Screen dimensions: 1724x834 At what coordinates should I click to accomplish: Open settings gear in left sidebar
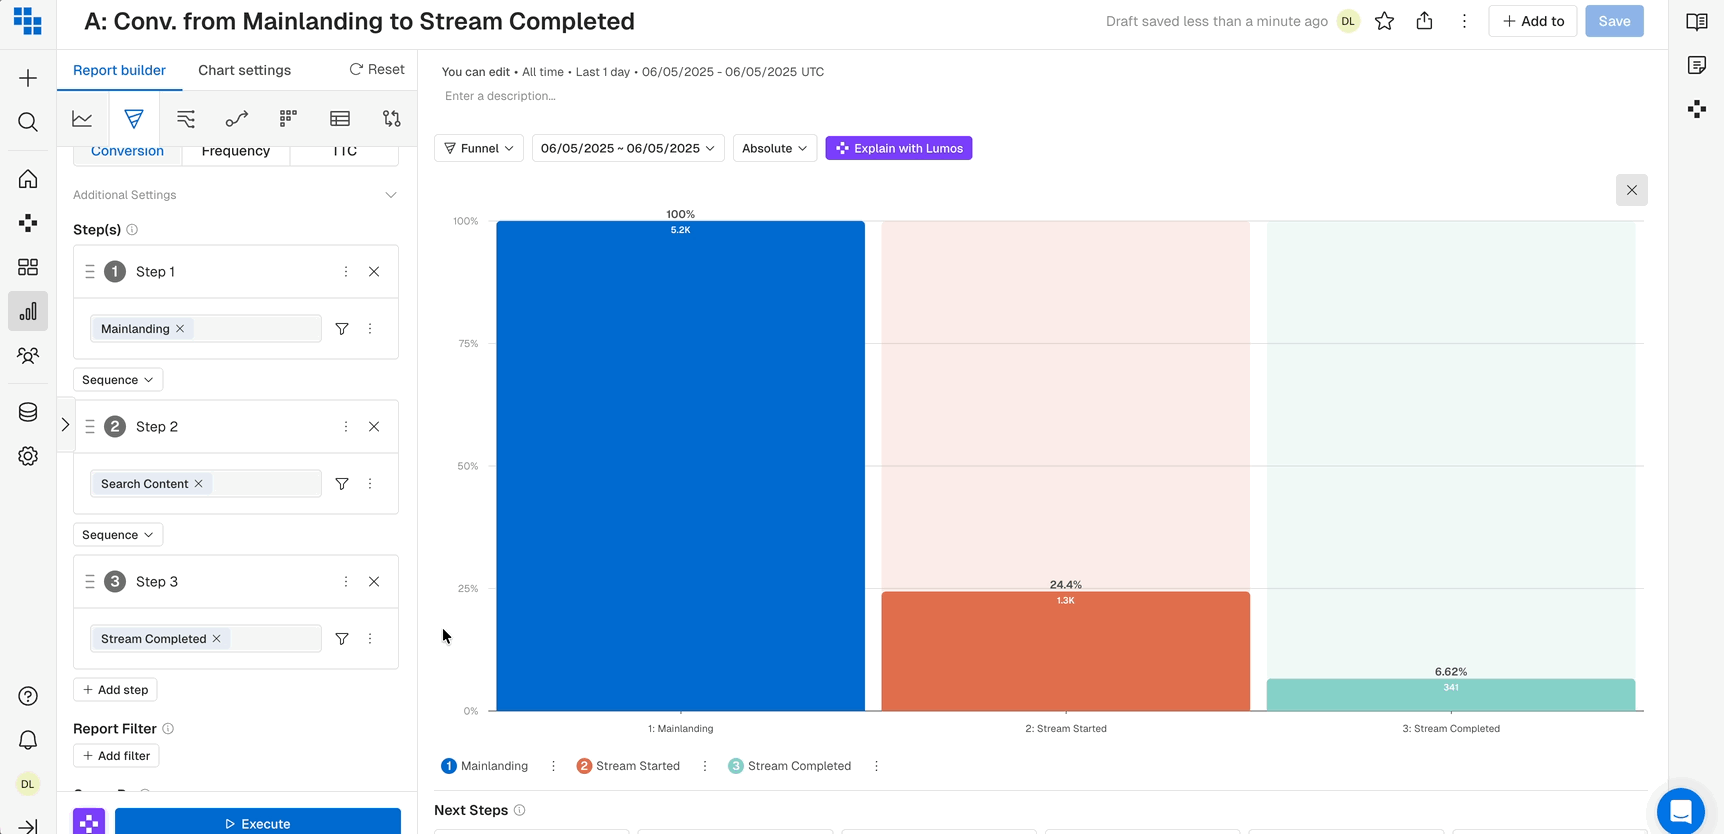28,456
